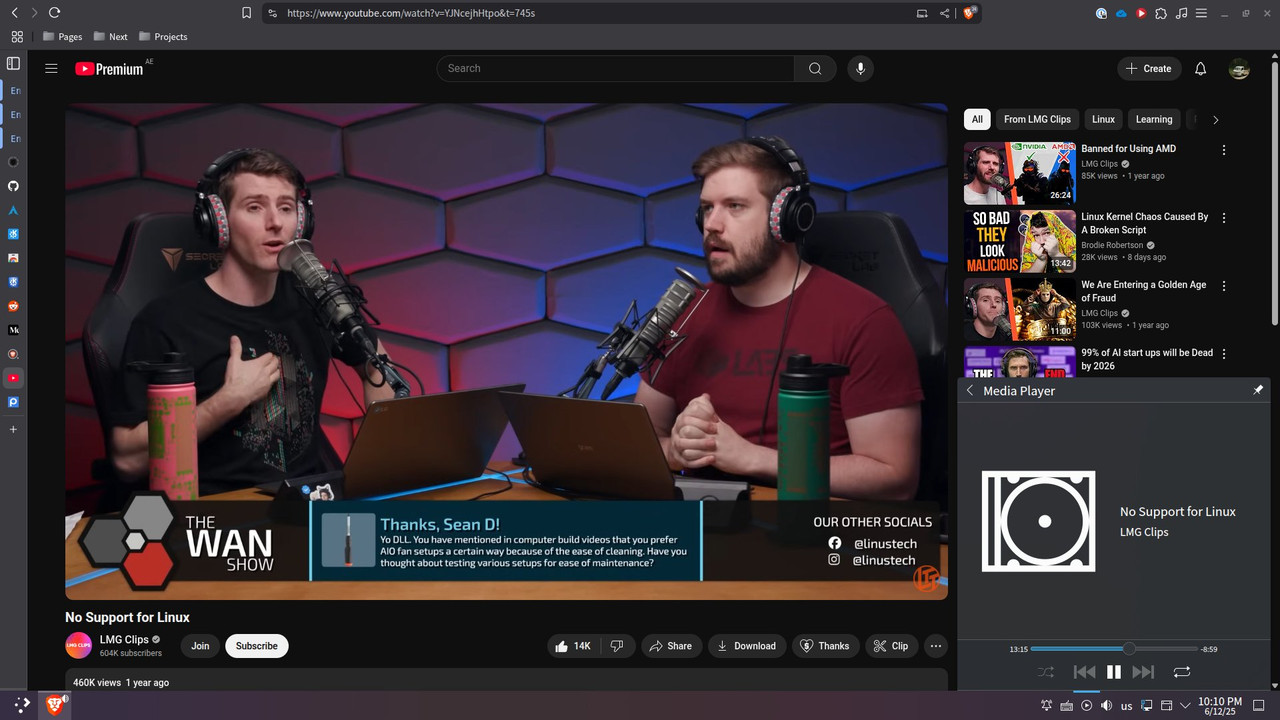
Task: Open the browser extensions puzzle icon
Action: tap(1161, 13)
